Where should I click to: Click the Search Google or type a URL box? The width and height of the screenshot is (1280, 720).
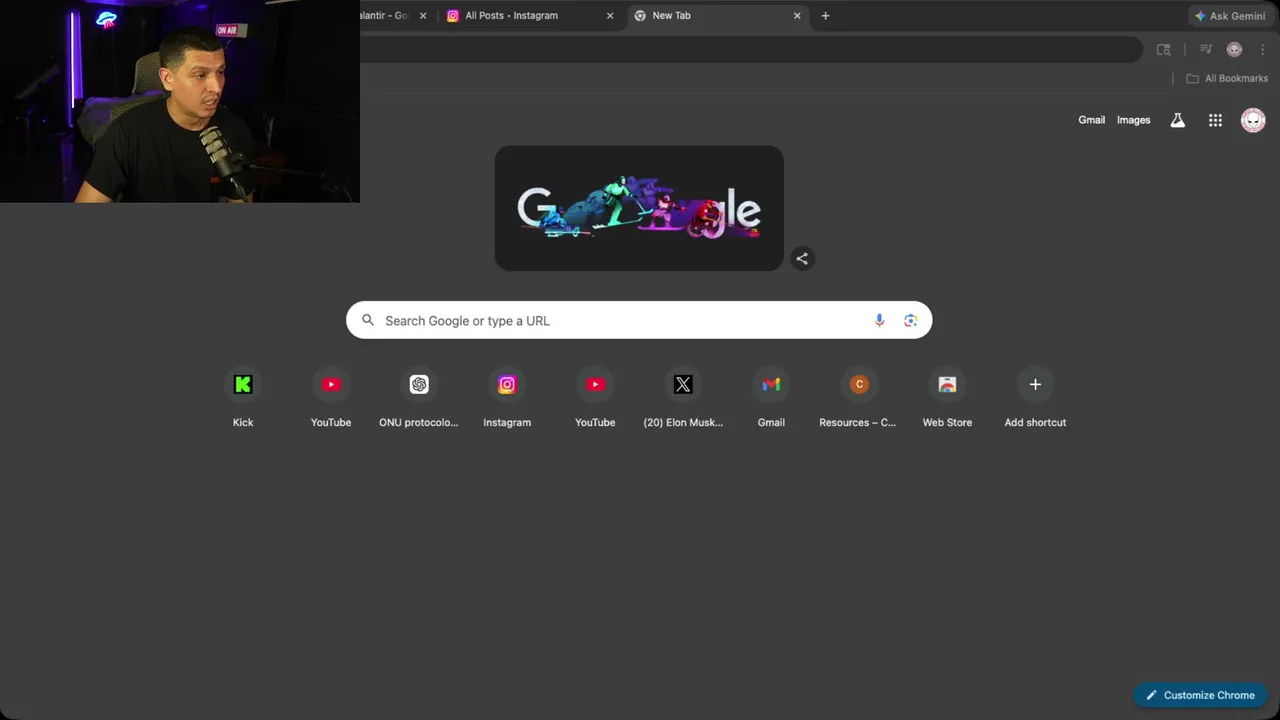pyautogui.click(x=639, y=320)
